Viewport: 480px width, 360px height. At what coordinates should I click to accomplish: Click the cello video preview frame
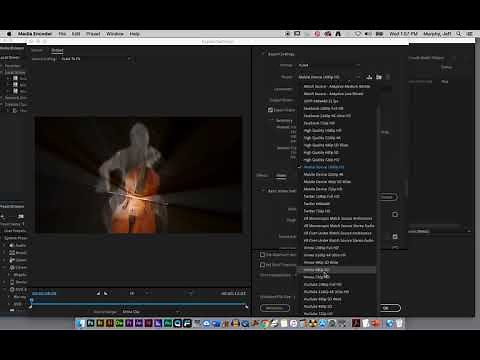138,174
